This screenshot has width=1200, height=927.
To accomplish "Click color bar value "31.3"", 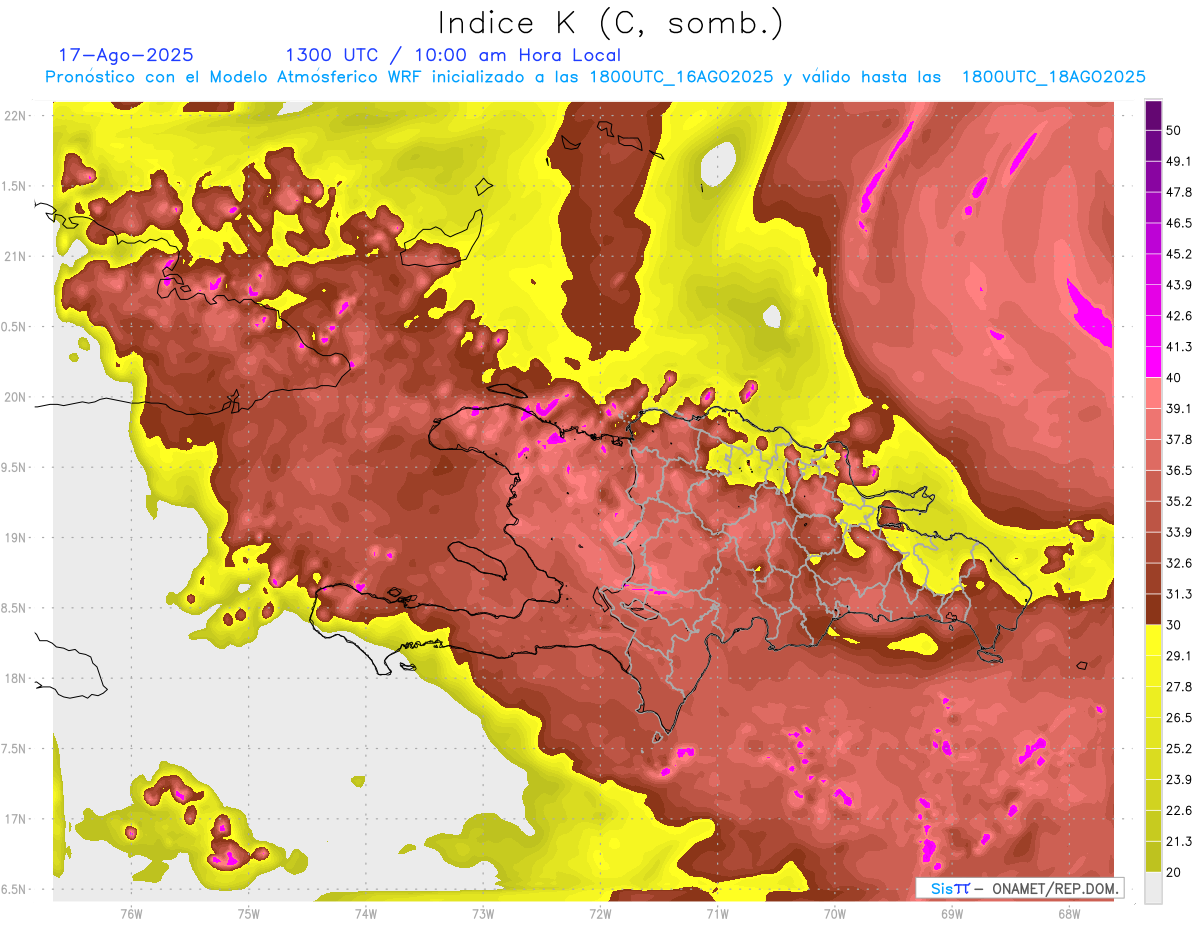I will (x=1178, y=594).
